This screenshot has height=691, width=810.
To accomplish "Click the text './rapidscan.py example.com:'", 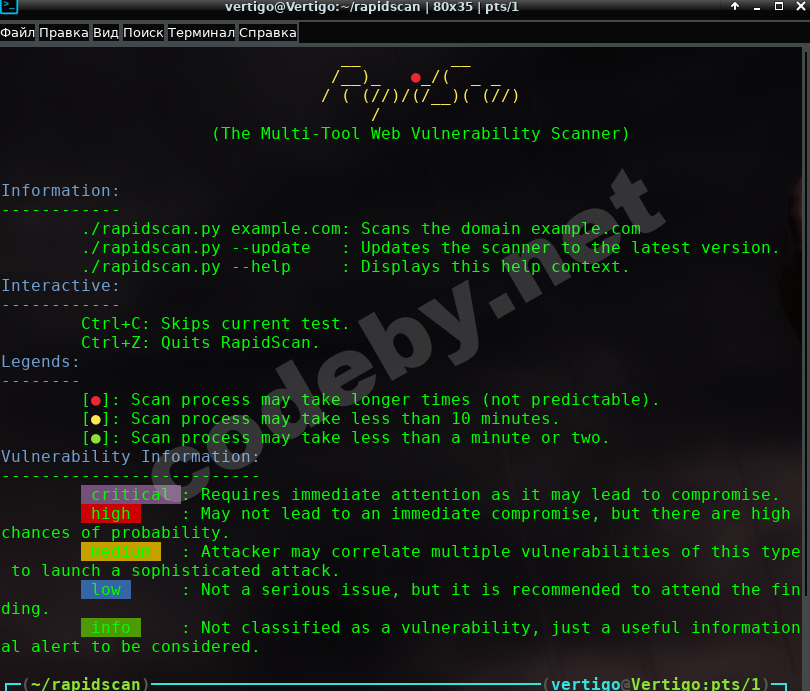I will point(216,229).
